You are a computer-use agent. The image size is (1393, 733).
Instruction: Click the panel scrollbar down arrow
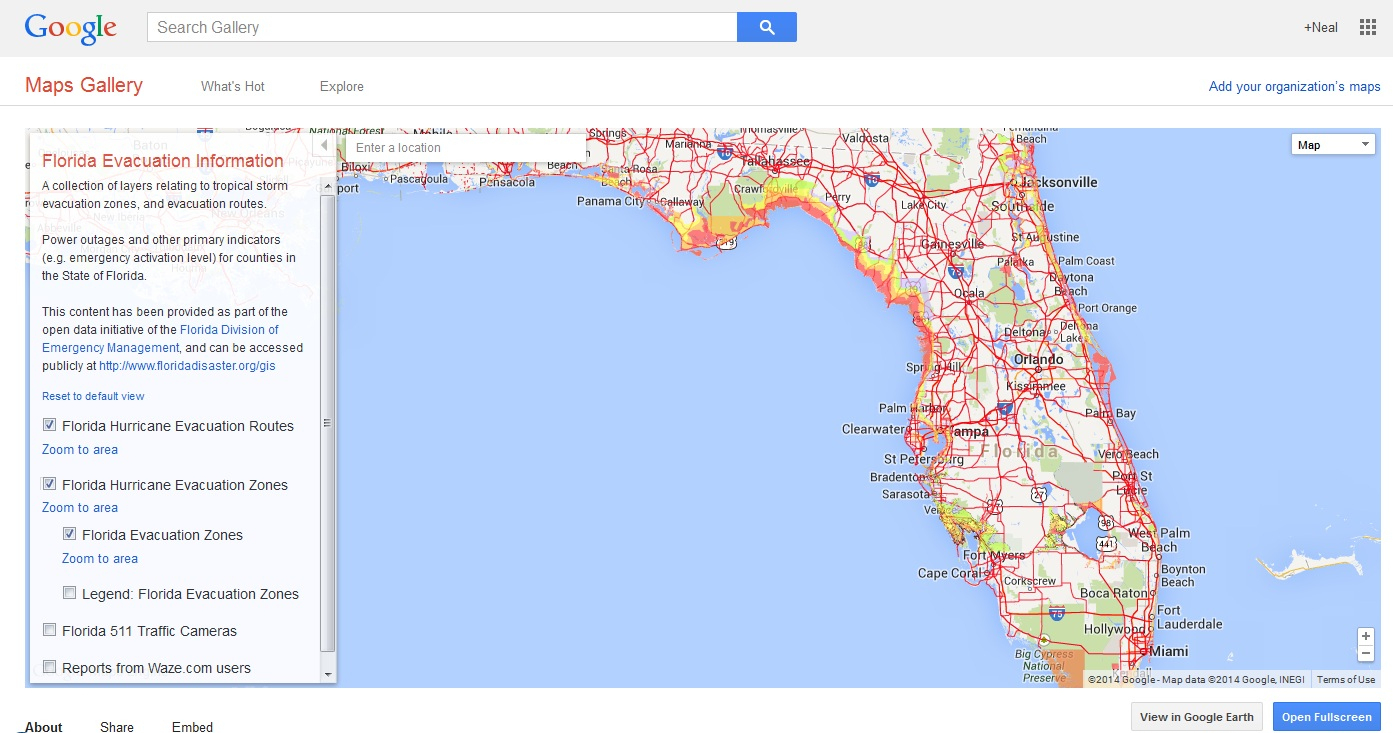(x=327, y=675)
